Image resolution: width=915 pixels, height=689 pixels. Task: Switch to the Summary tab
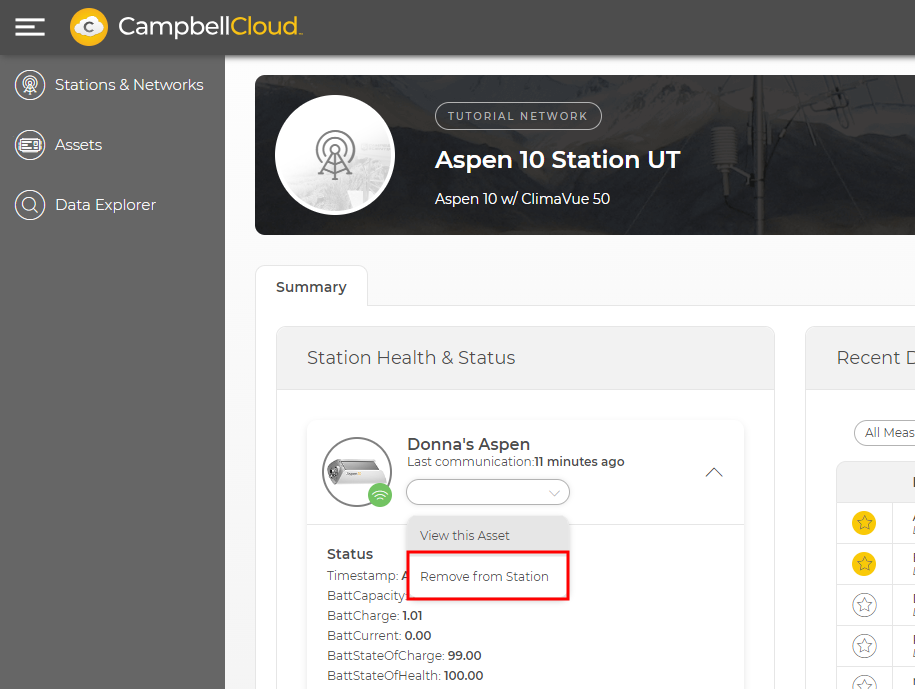311,287
